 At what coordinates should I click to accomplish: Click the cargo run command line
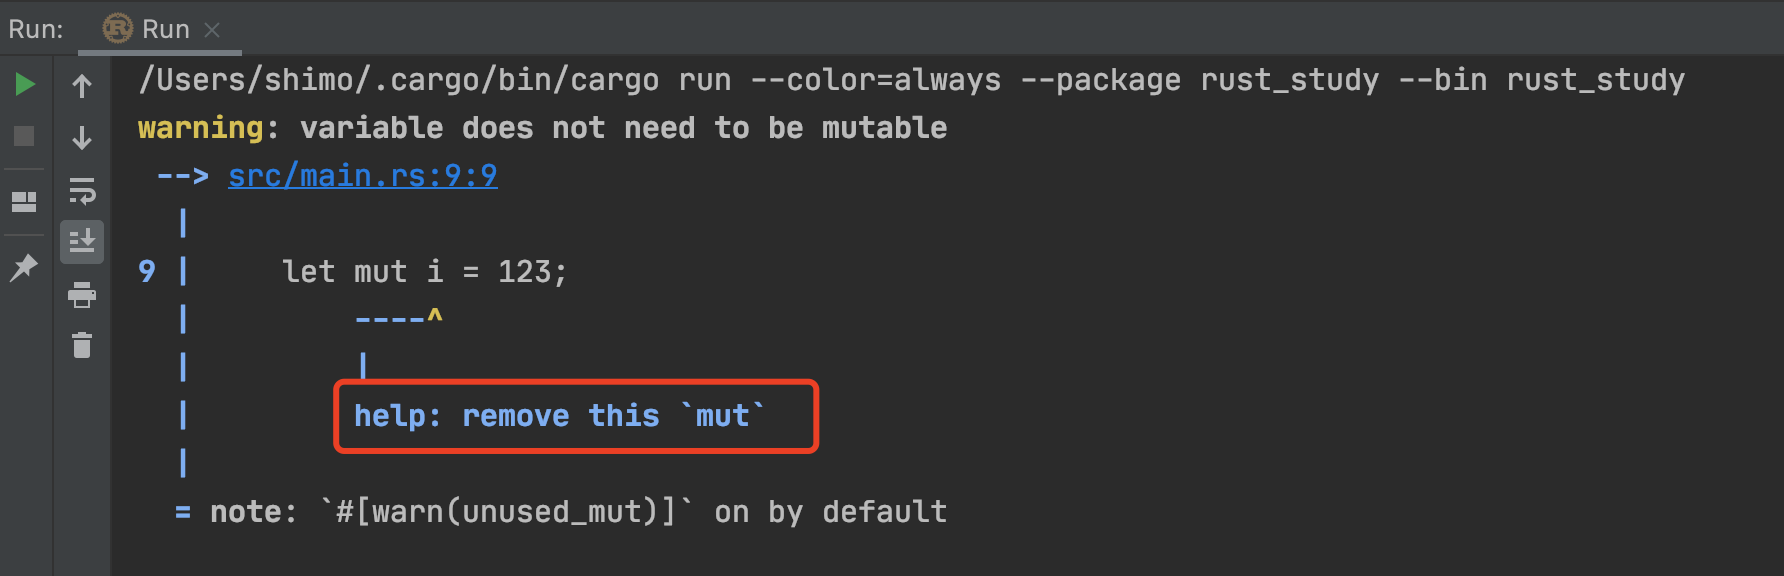click(x=910, y=80)
